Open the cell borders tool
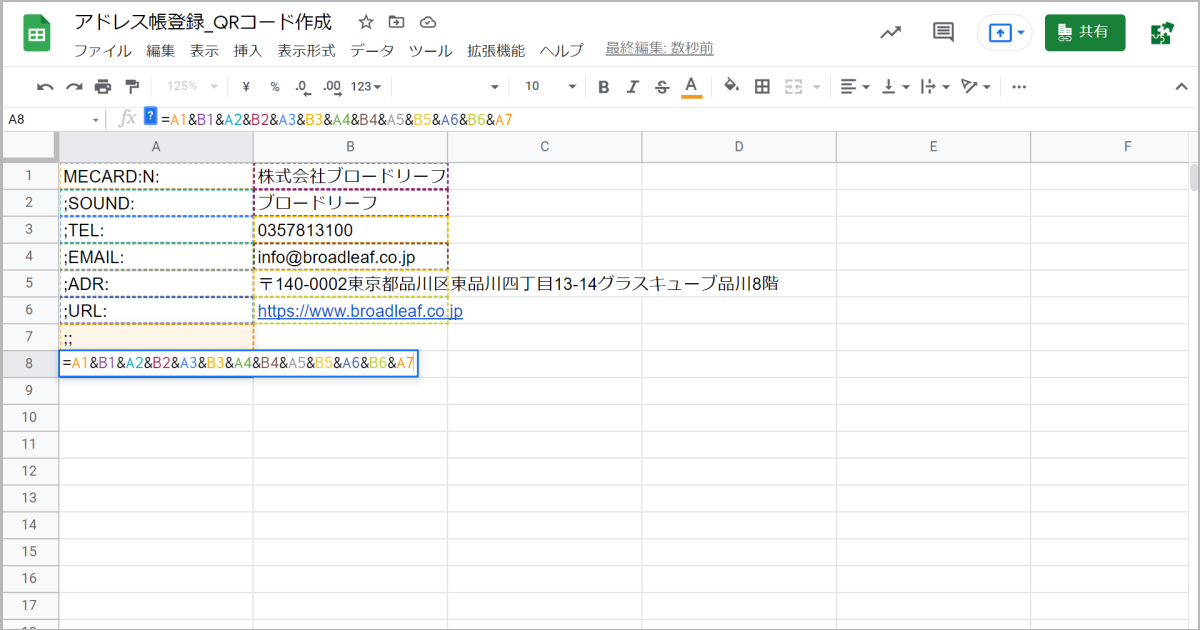Screen dimensions: 1200x630 762,87
